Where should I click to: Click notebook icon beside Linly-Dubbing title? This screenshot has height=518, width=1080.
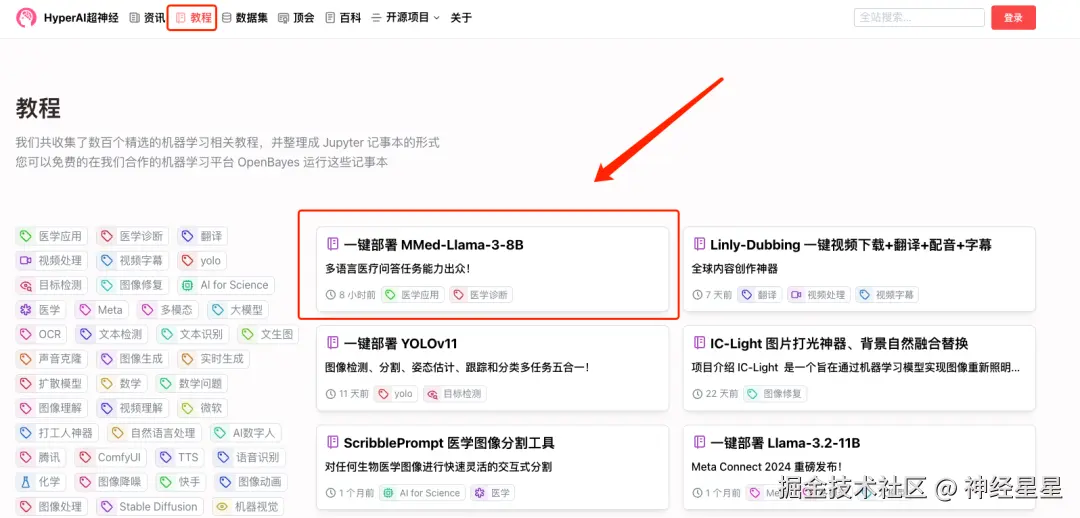click(699, 244)
